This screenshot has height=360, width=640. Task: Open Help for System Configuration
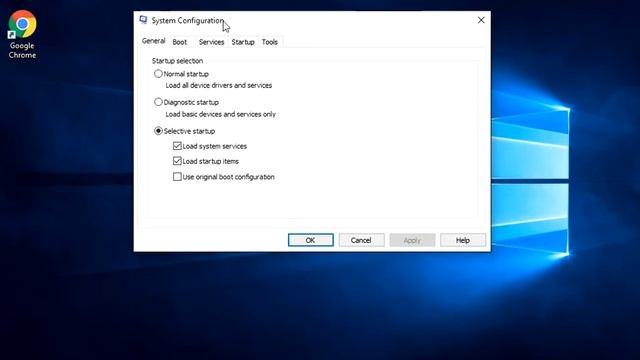pyautogui.click(x=463, y=240)
